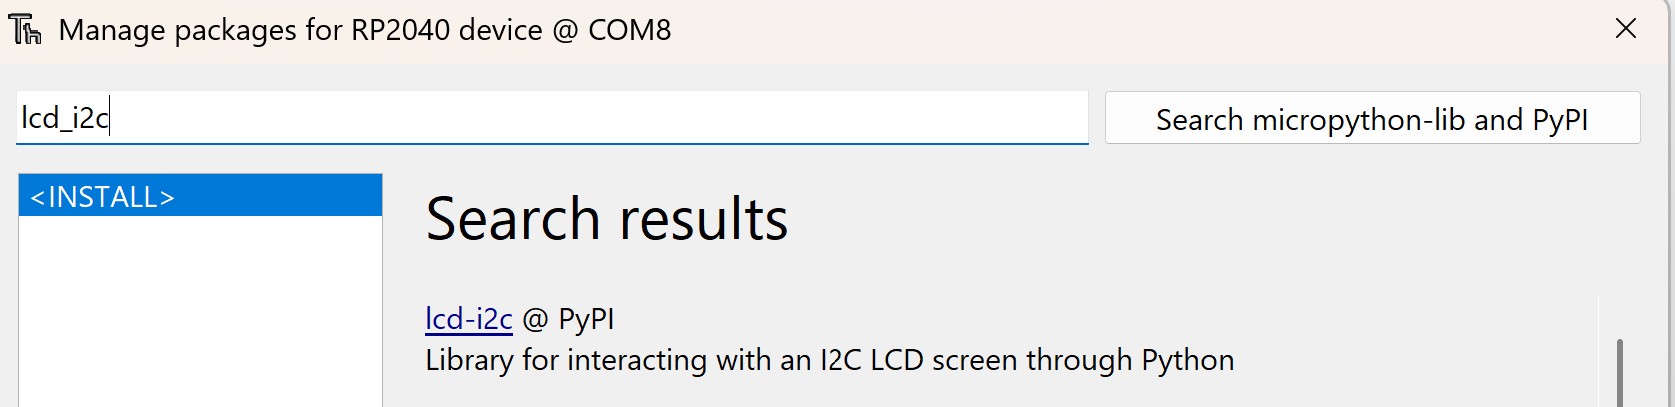
Task: Click the far right end of search field
Action: [1075, 118]
